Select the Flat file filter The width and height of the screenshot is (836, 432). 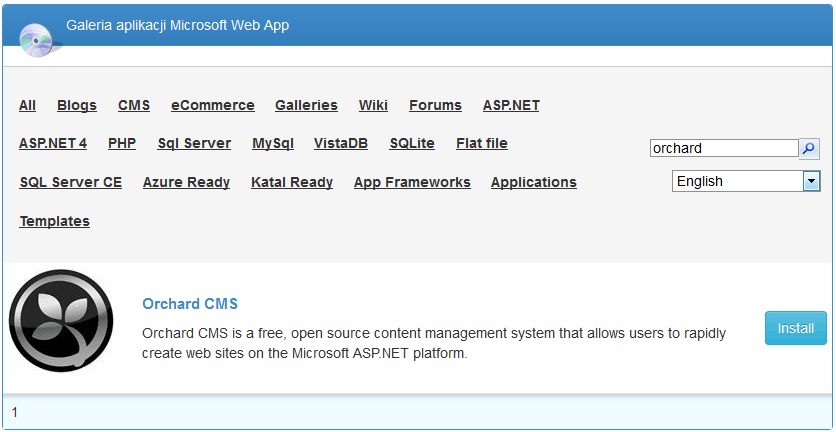pyautogui.click(x=482, y=143)
